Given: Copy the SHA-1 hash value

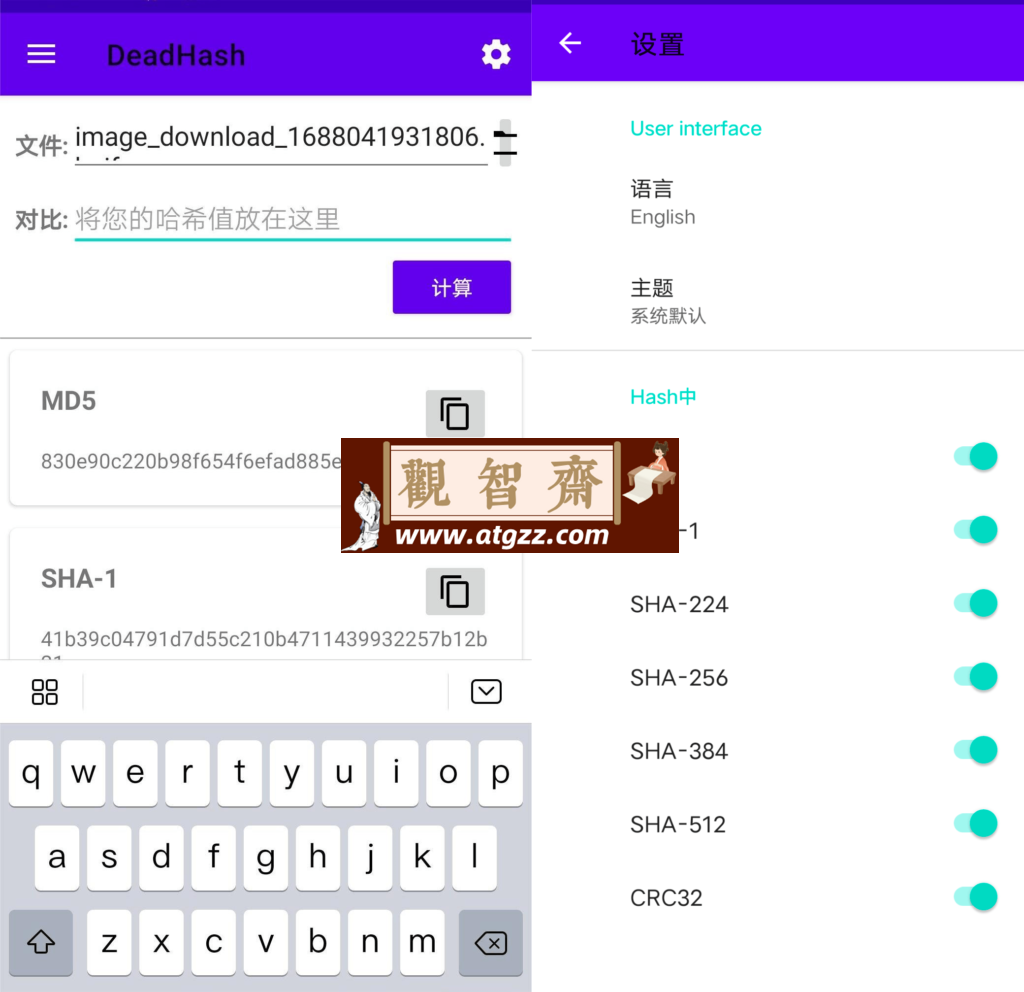Looking at the screenshot, I should (455, 592).
